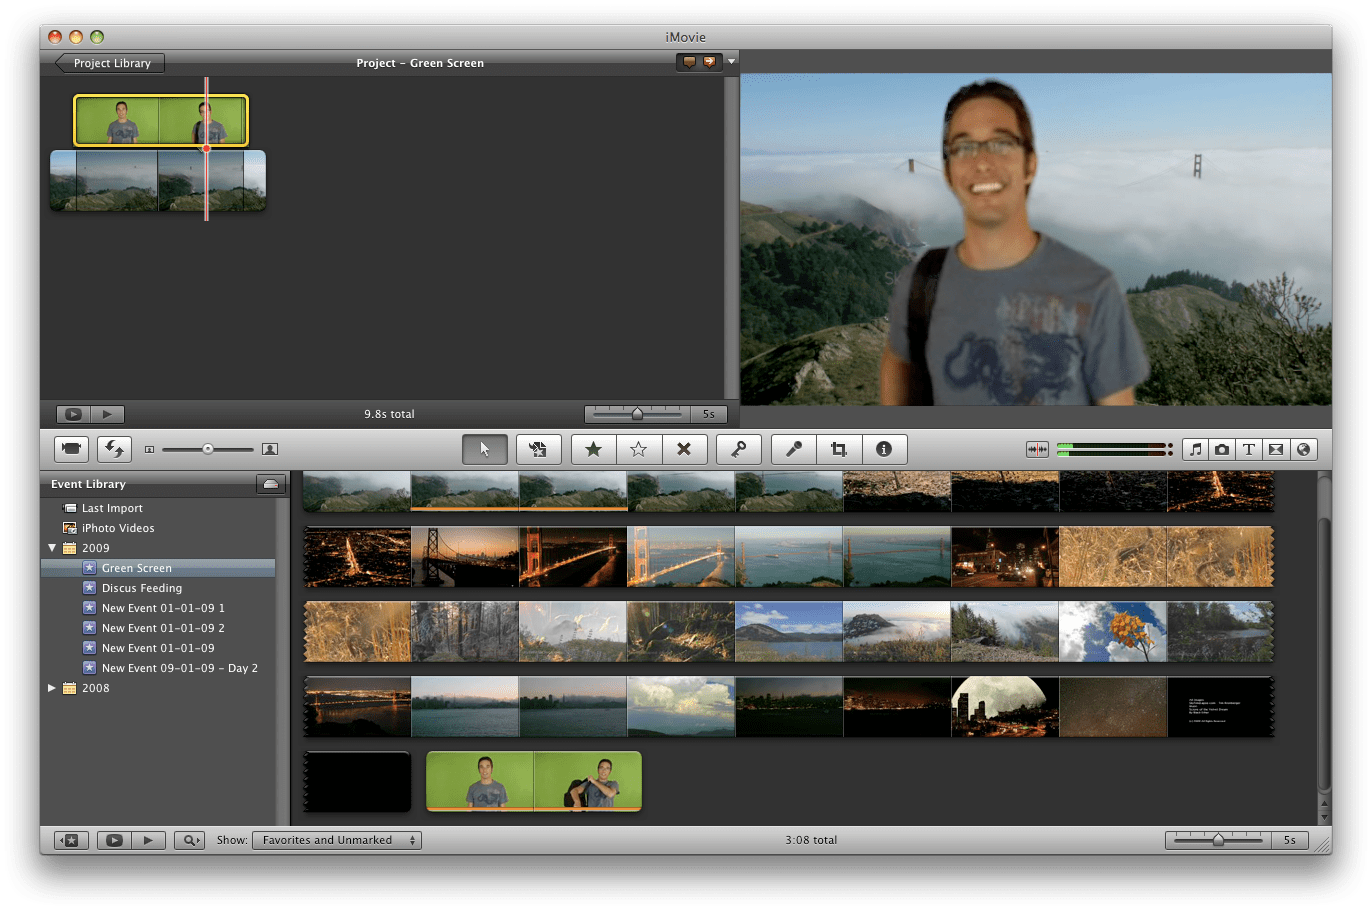
Task: Select the Crop tool
Action: tap(838, 449)
